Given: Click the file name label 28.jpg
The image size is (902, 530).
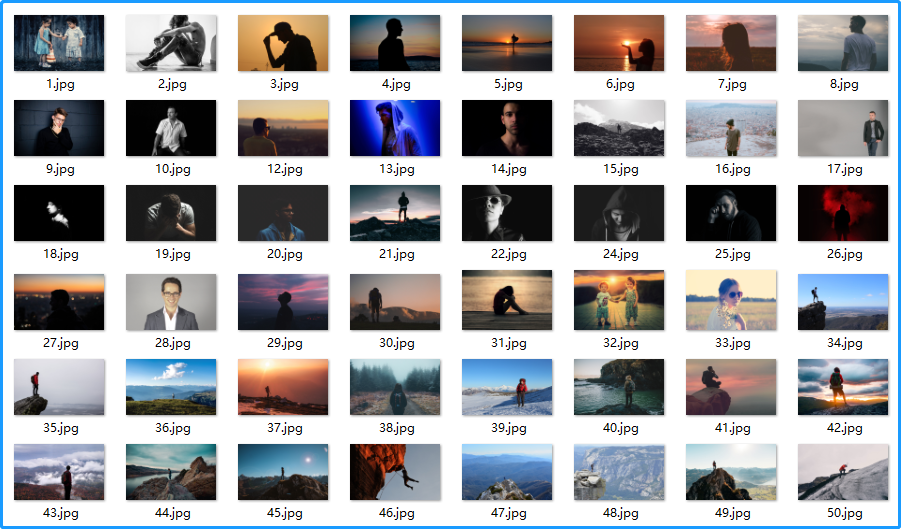Looking at the screenshot, I should click(x=172, y=344).
